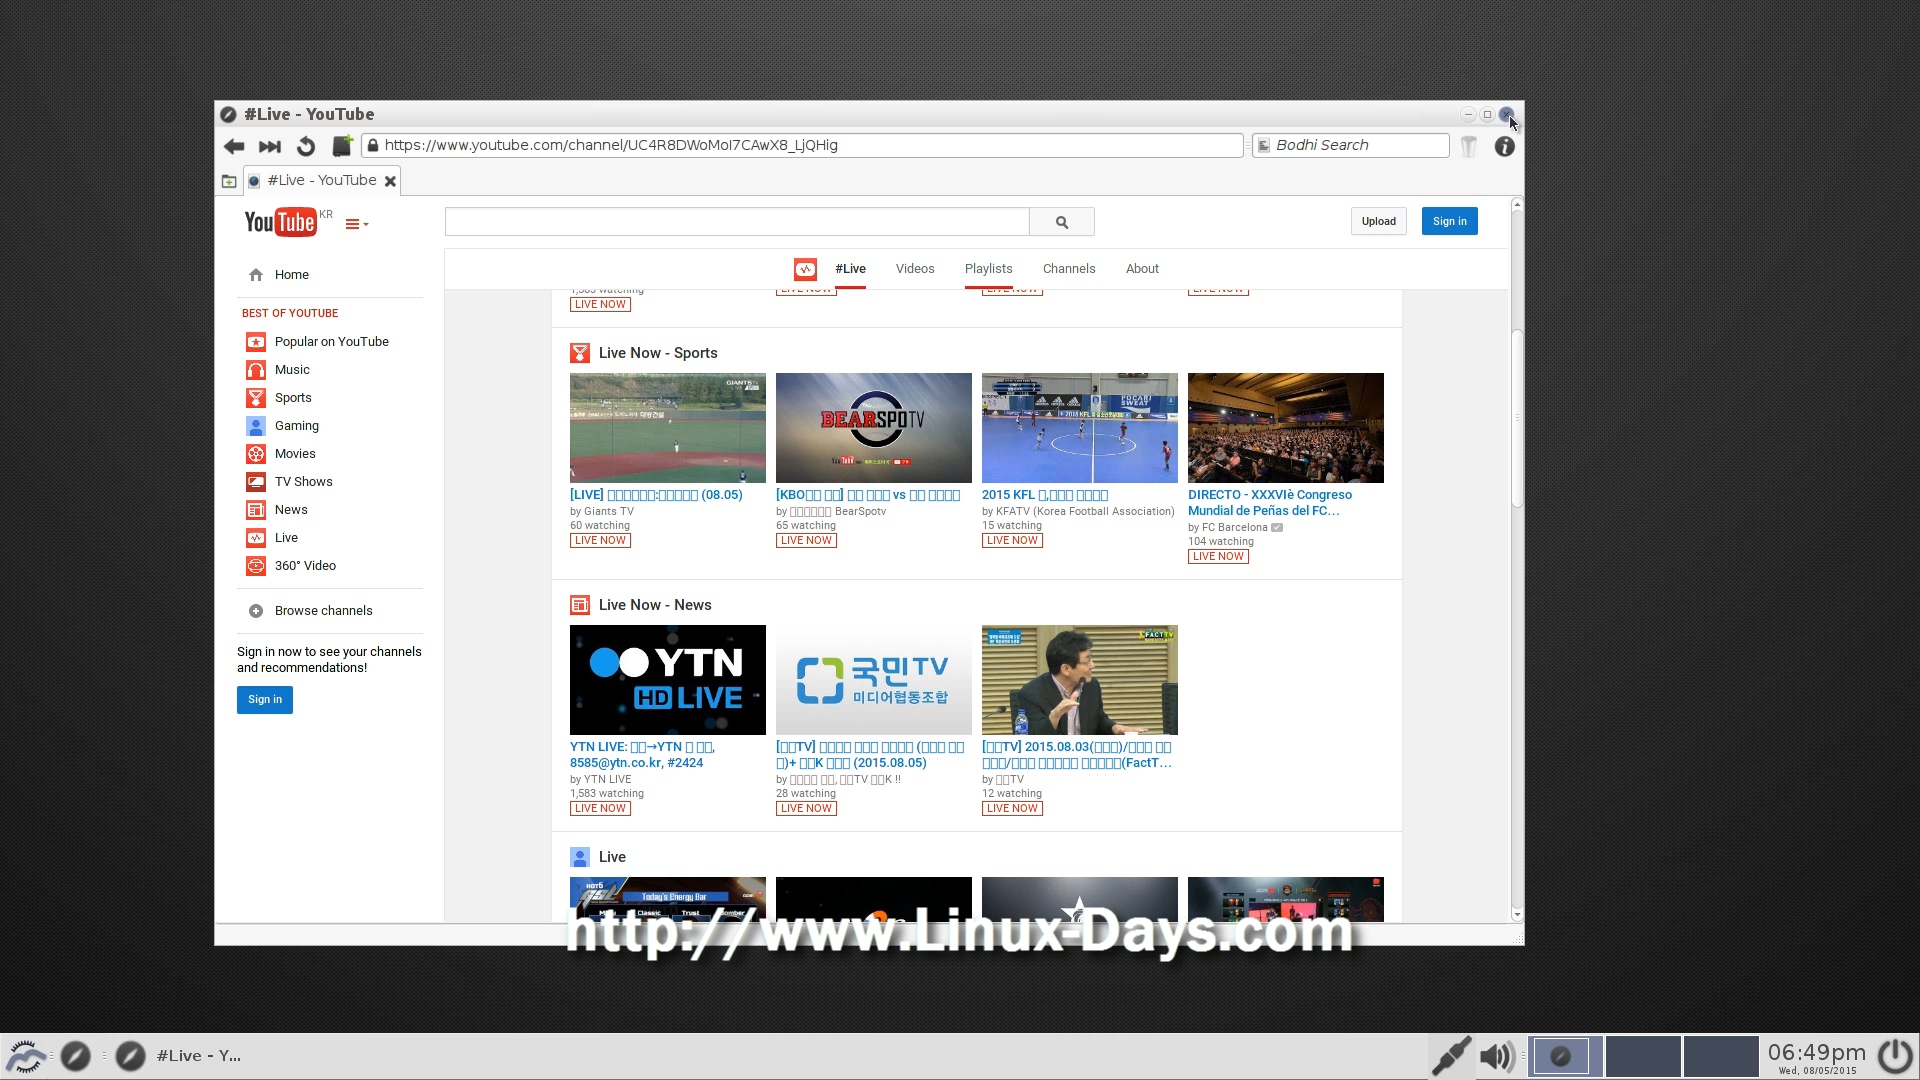This screenshot has height=1080, width=1920.
Task: Open a new tab with the tab bar icon
Action: (229, 181)
